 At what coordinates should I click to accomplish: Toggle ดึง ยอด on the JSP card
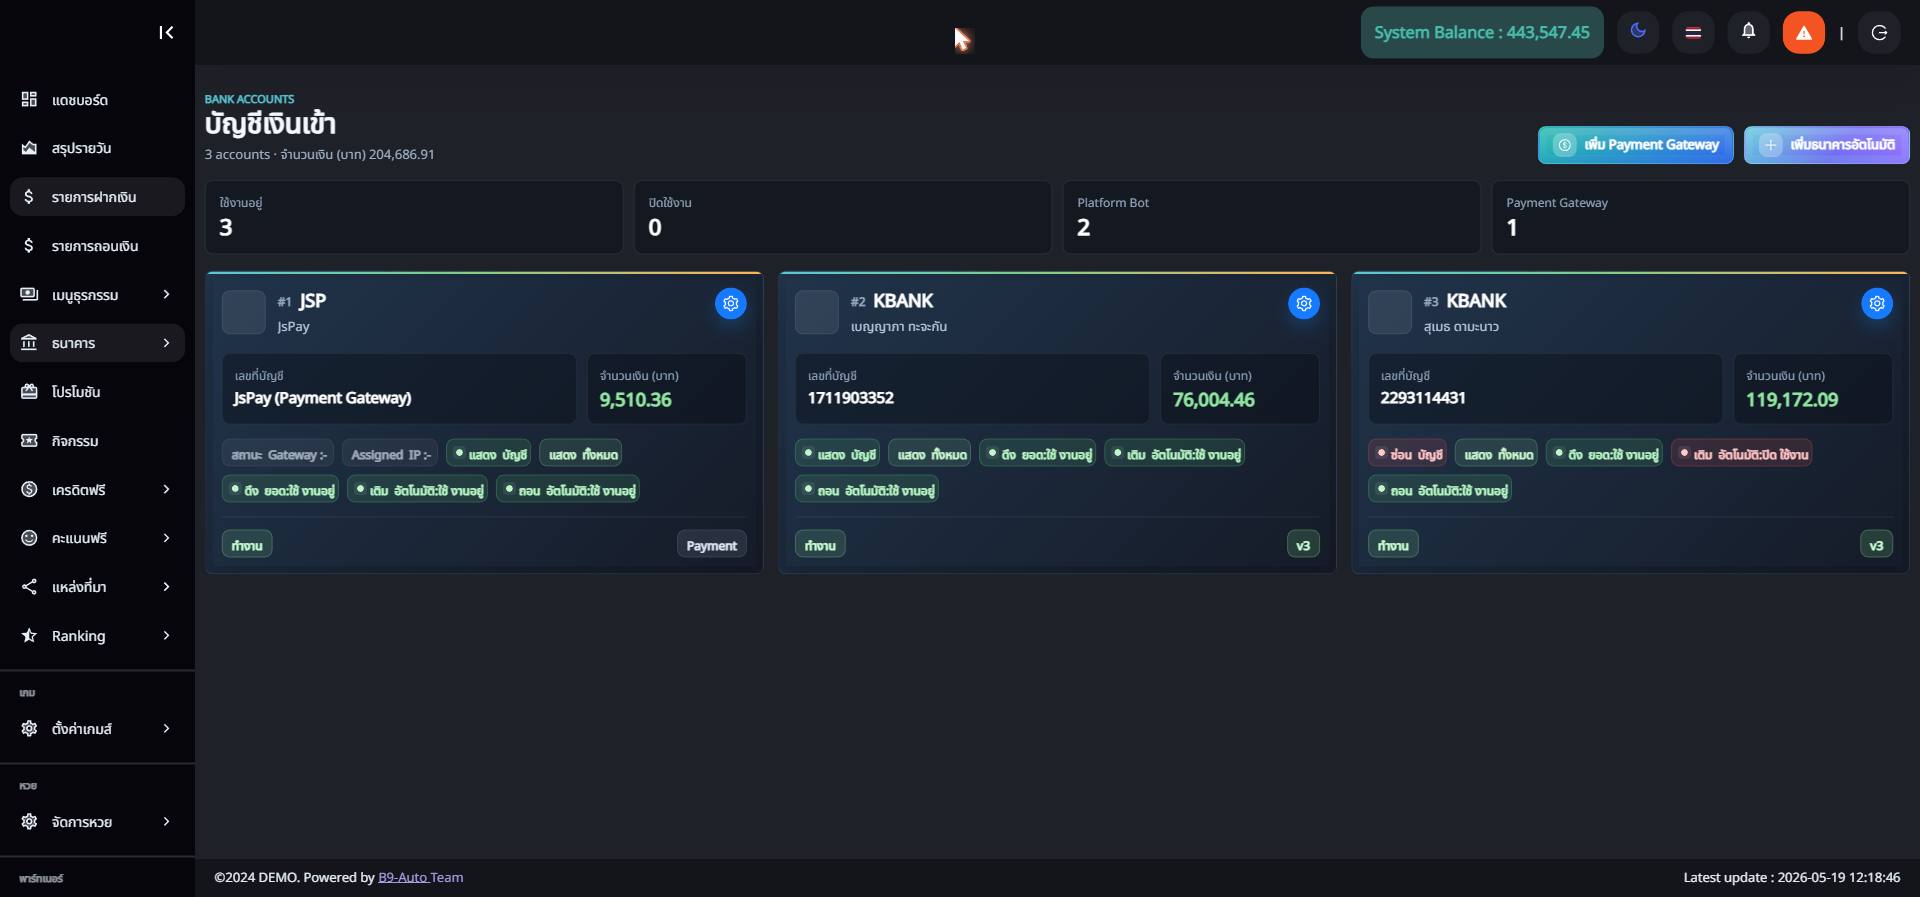click(280, 490)
